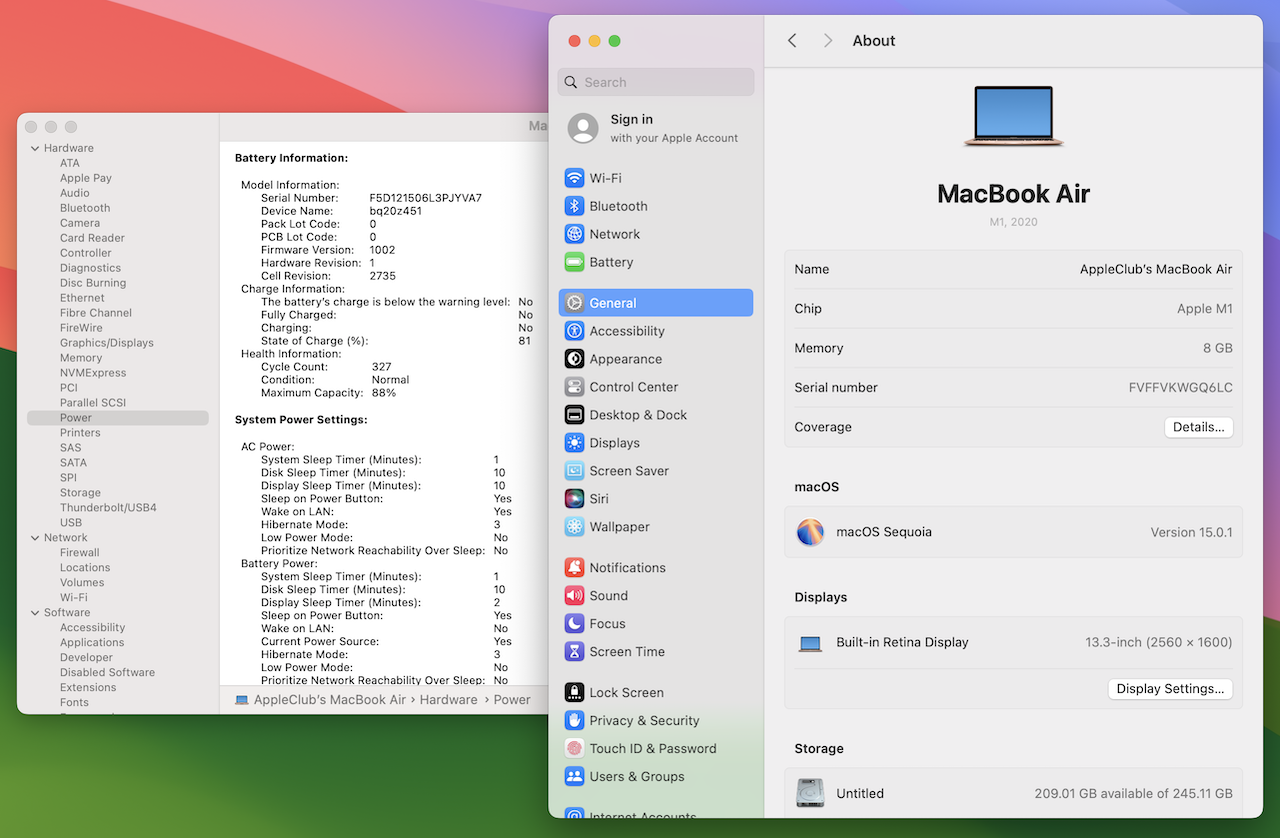Select Disabled Software in System Information

click(107, 673)
